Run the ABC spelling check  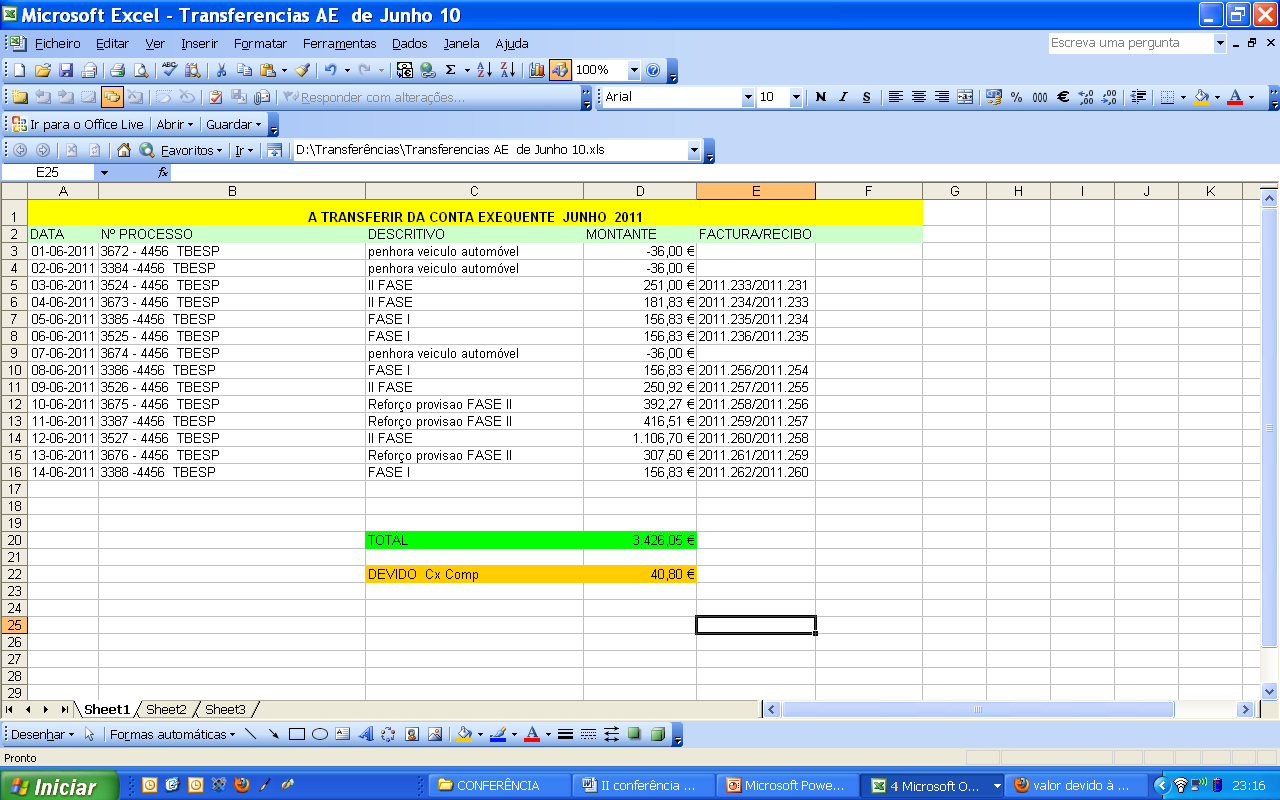pos(170,70)
